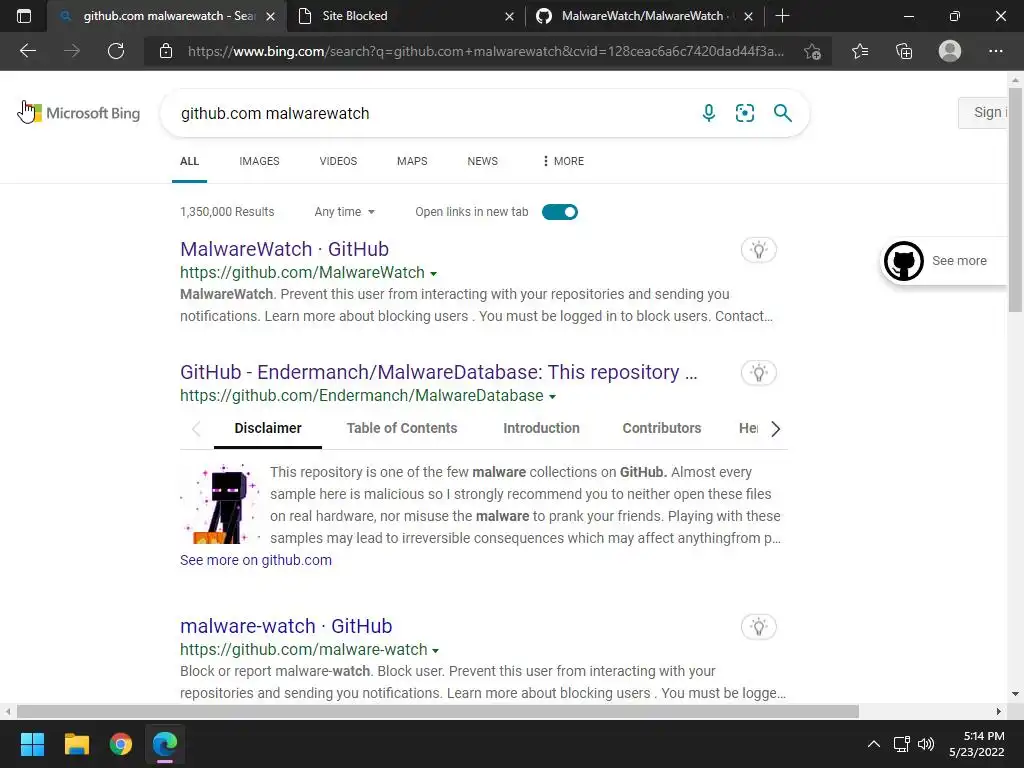Open the MalwareWatch · GitHub result link

(x=285, y=249)
